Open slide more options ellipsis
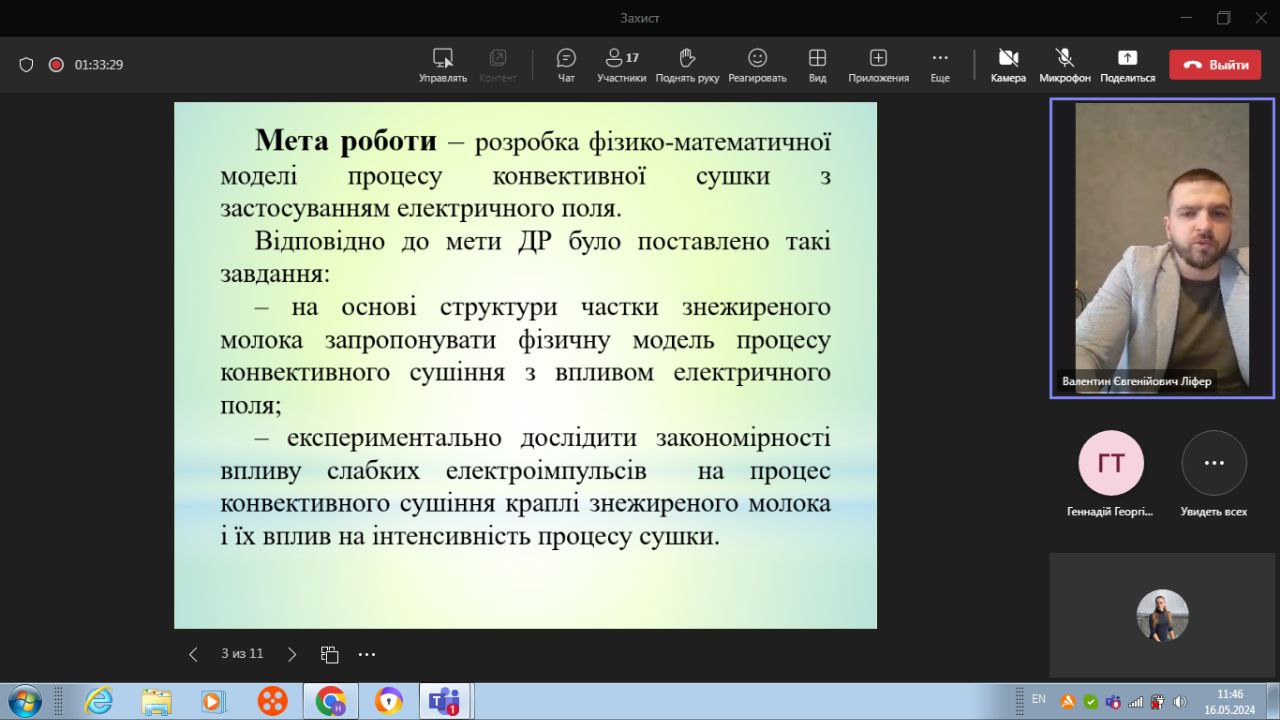 [x=367, y=654]
